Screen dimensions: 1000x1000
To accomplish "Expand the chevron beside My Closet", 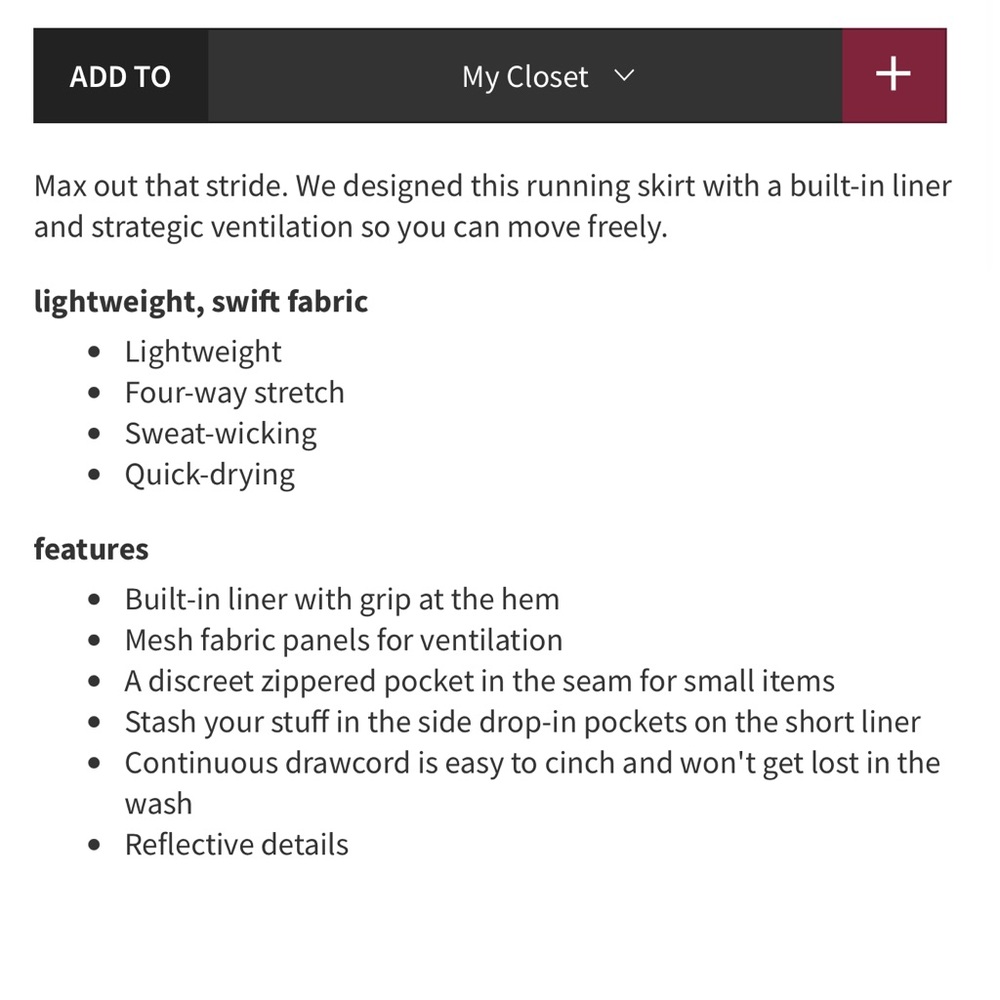I will pyautogui.click(x=624, y=75).
